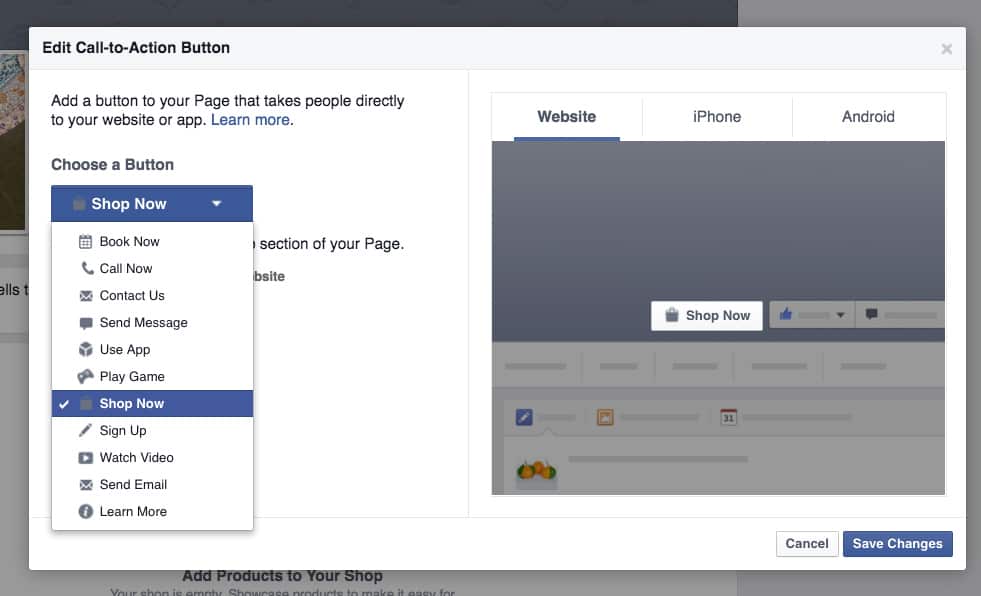Select the Contact Us option
This screenshot has width=981, height=596.
click(153, 296)
